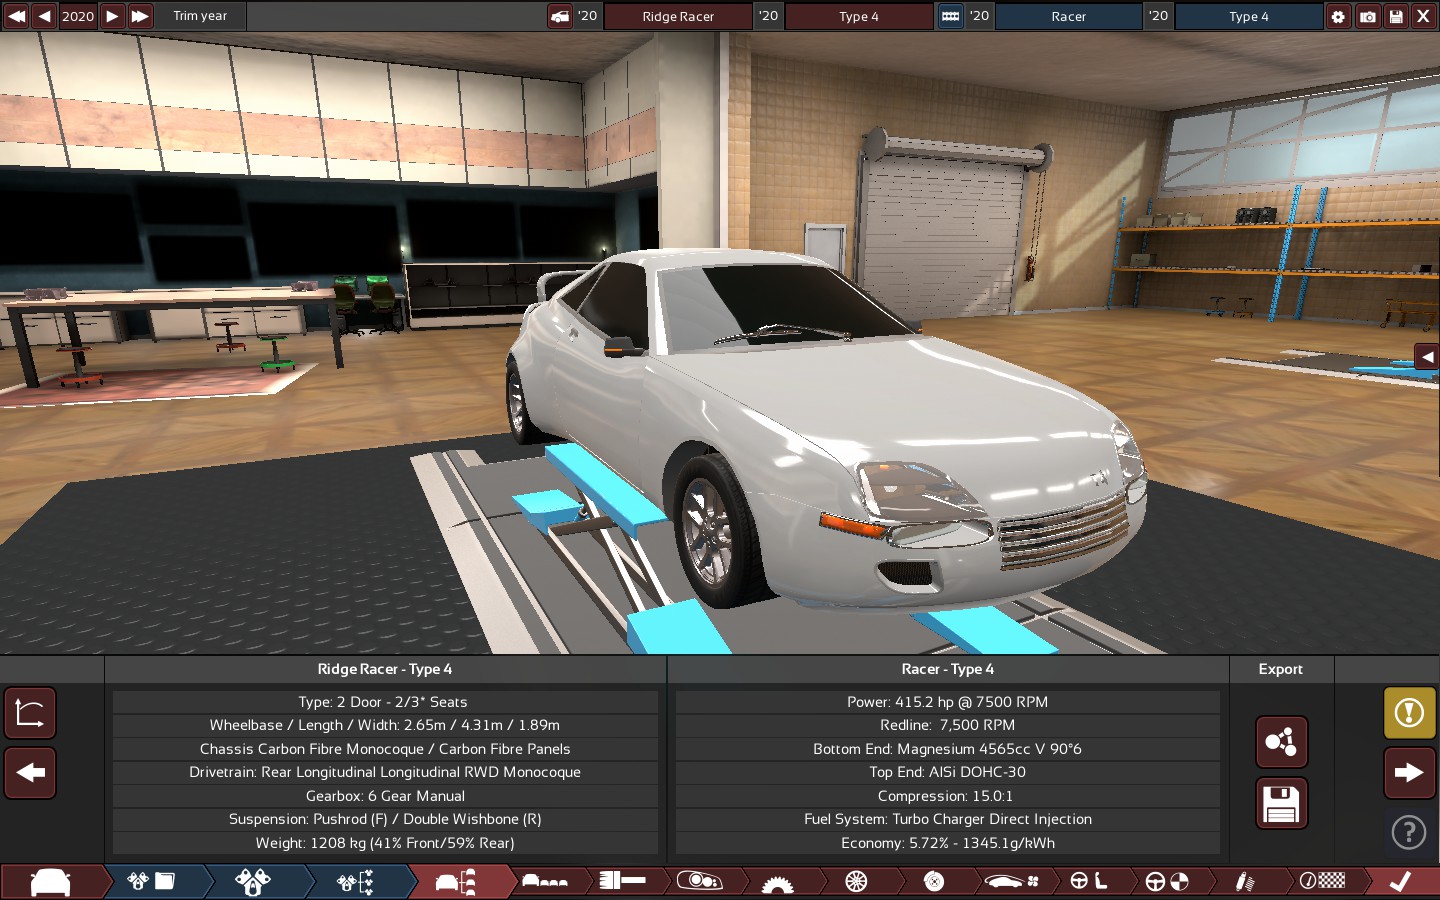Image resolution: width=1440 pixels, height=900 pixels.
Task: Select the 2020 trim year field
Action: pos(78,15)
